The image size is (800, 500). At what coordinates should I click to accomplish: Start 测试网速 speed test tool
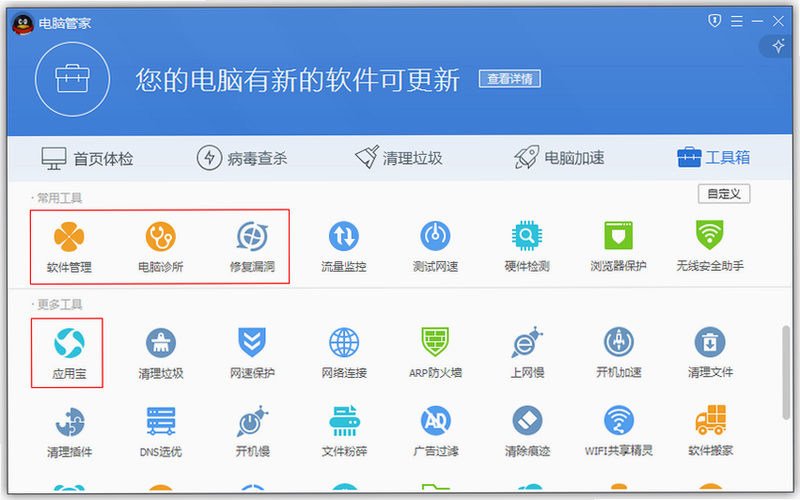pos(435,247)
